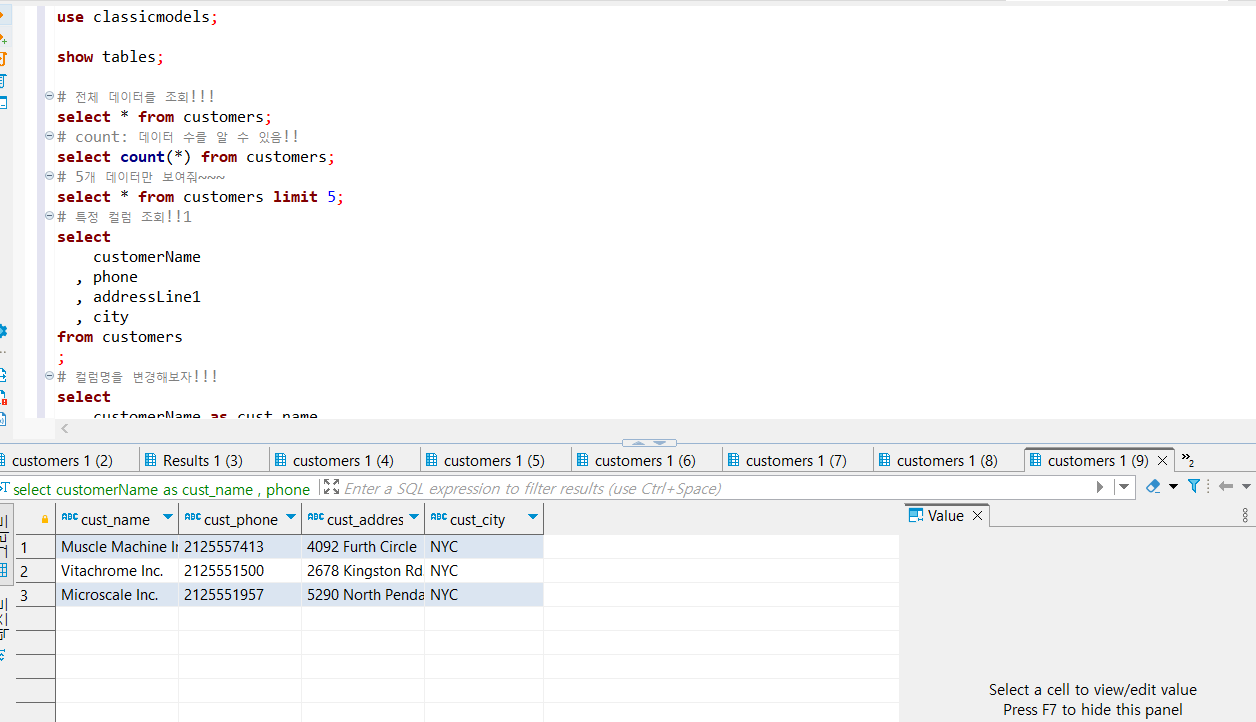The height and width of the screenshot is (722, 1256).
Task: Close the customers 1 (9) tab
Action: coord(1162,461)
